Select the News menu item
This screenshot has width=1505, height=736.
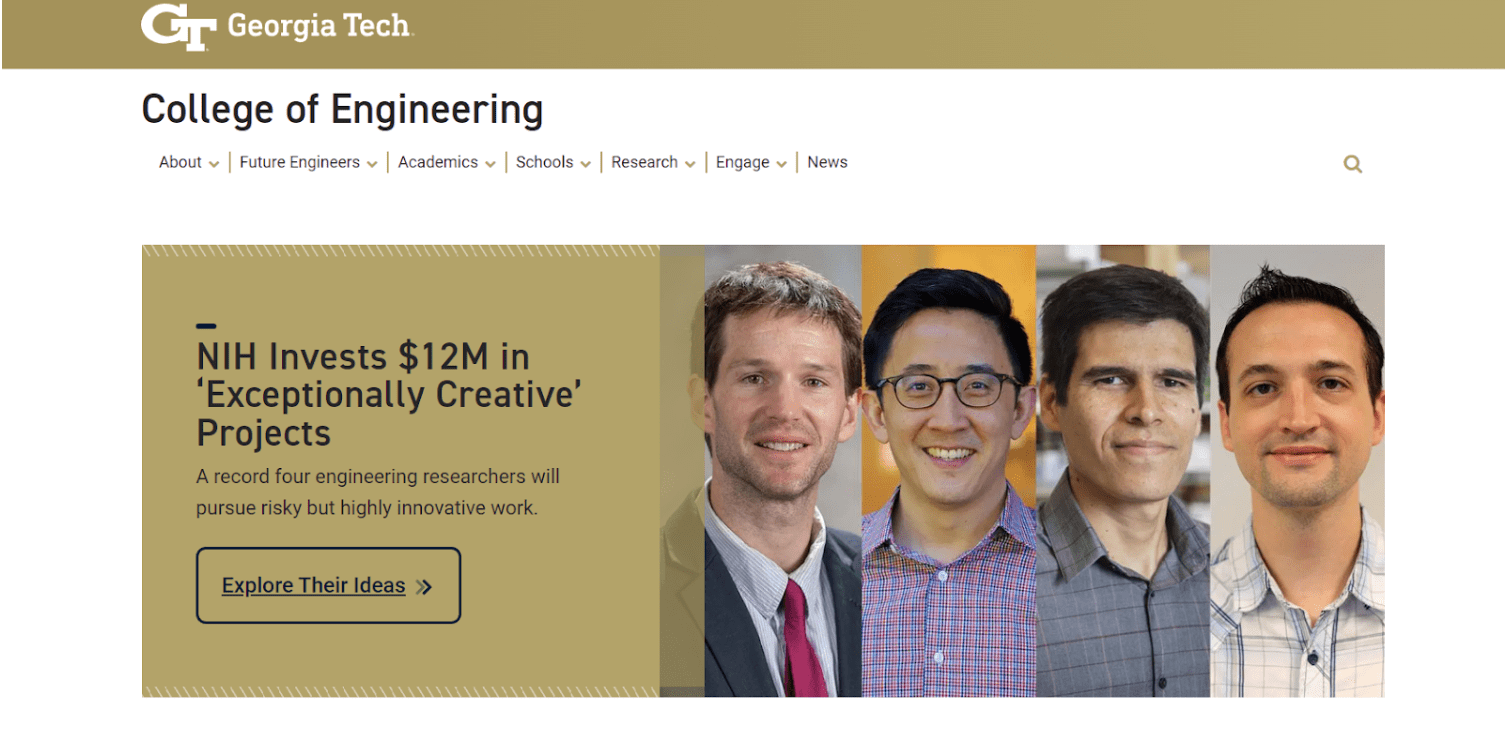(x=827, y=162)
